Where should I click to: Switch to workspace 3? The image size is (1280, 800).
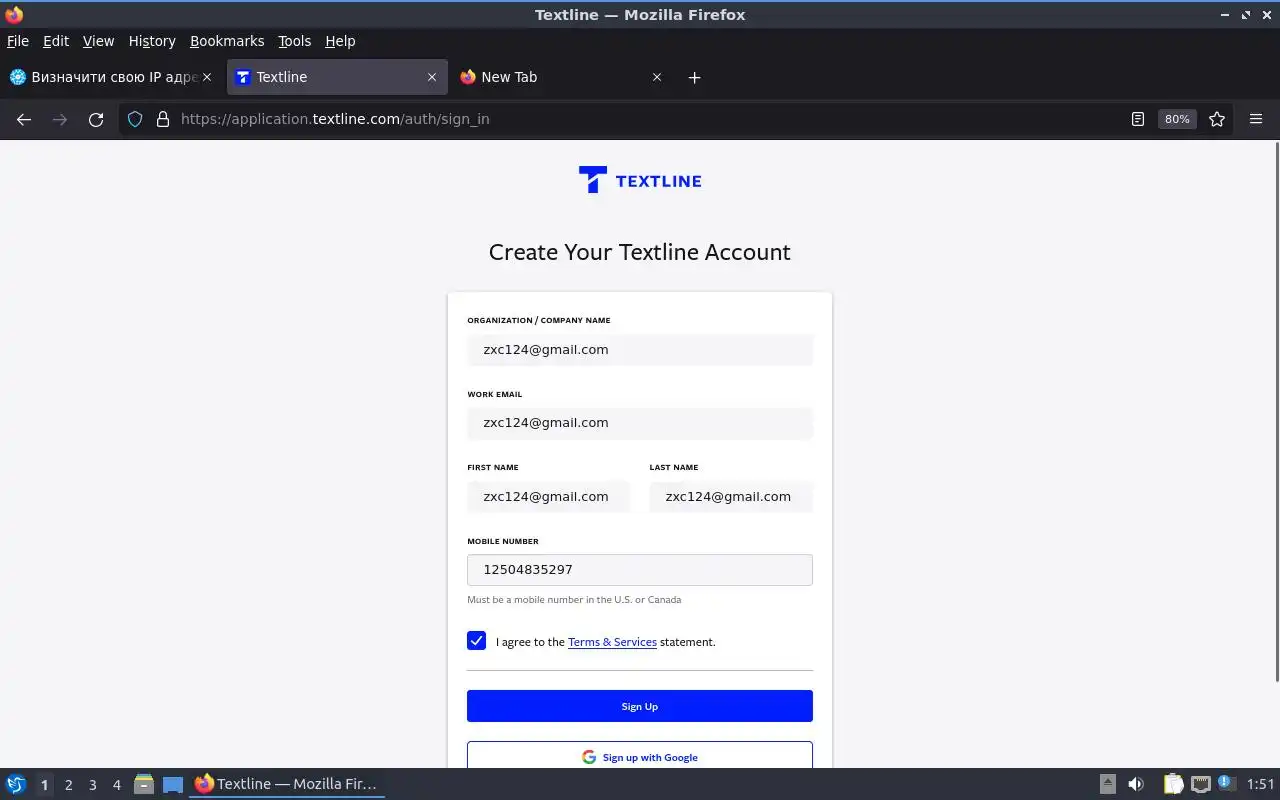[x=93, y=785]
